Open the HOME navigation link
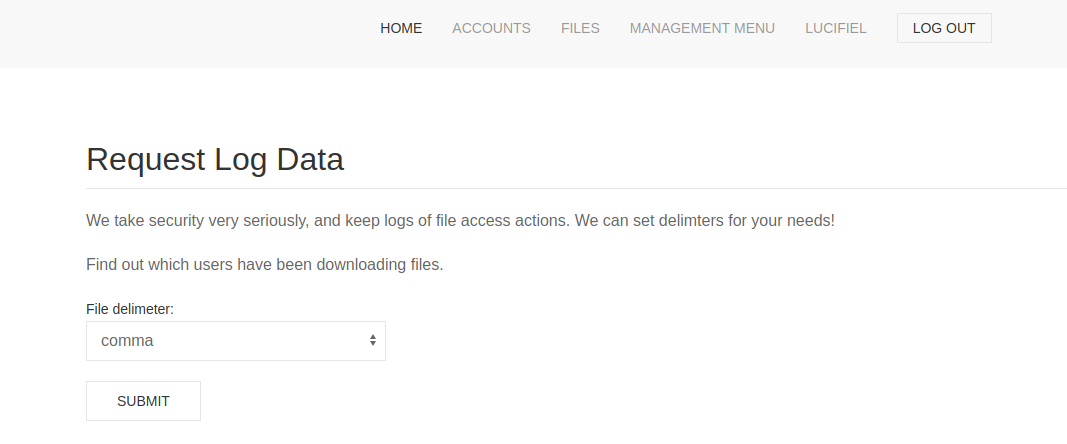 coord(401,28)
